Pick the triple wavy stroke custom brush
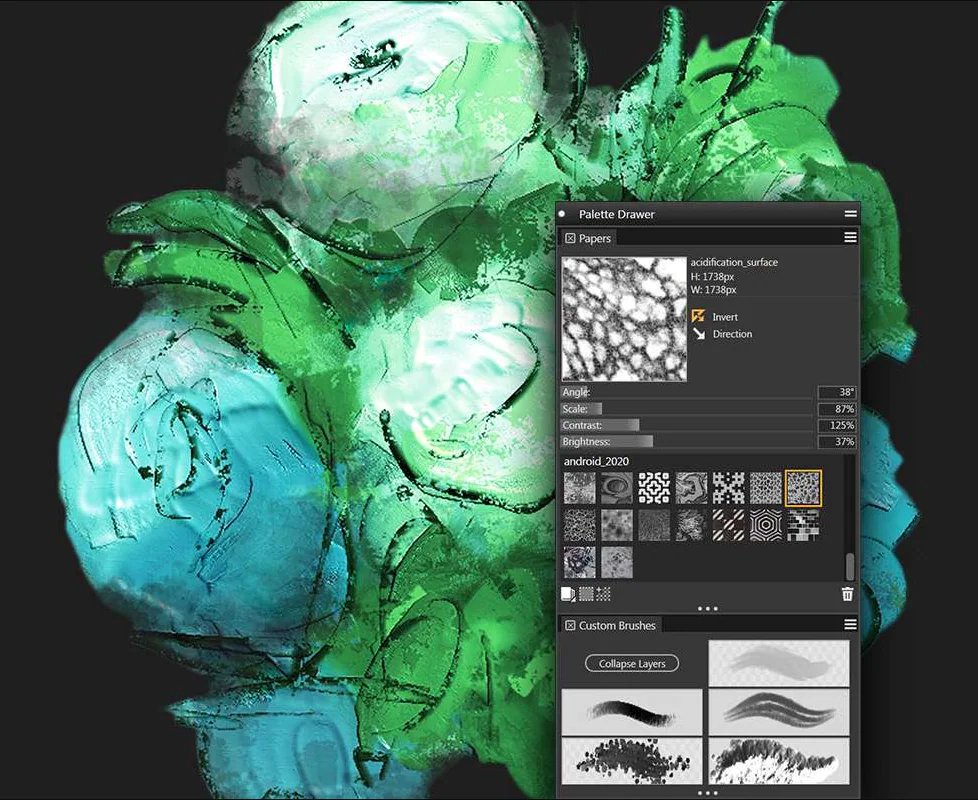The width and height of the screenshot is (978, 800). 779,709
